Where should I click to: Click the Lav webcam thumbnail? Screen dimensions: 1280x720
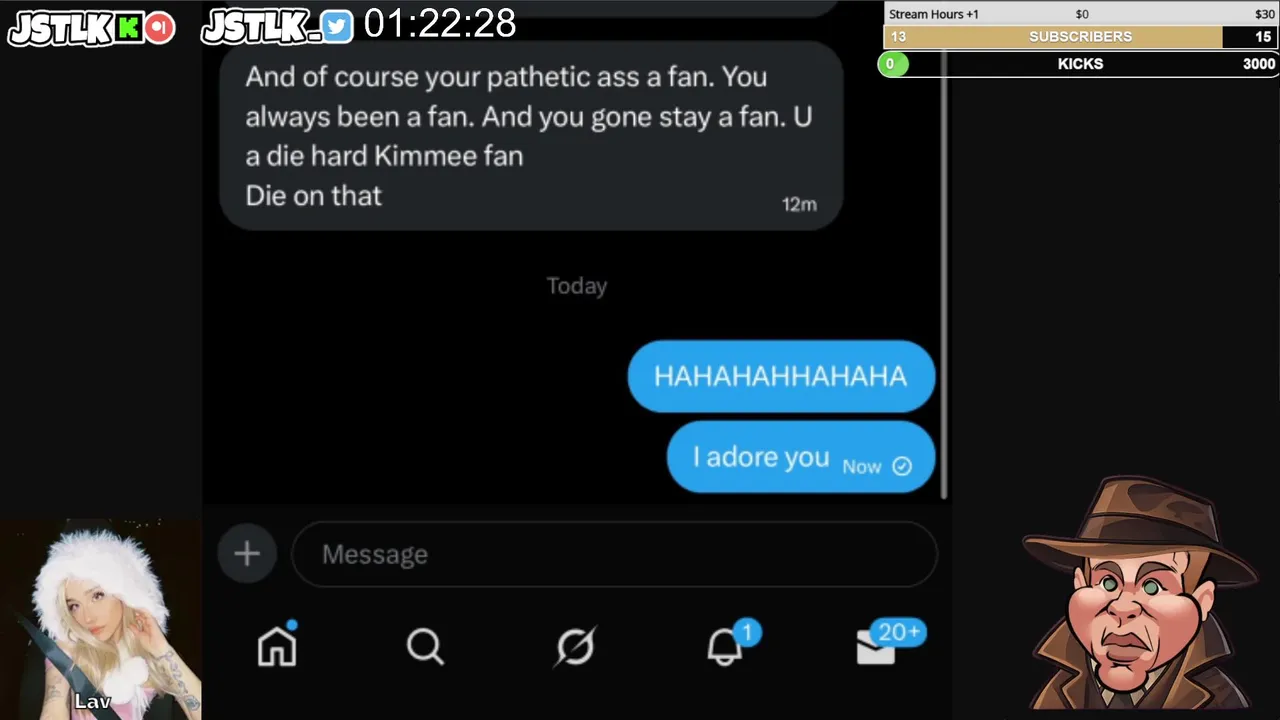100,619
